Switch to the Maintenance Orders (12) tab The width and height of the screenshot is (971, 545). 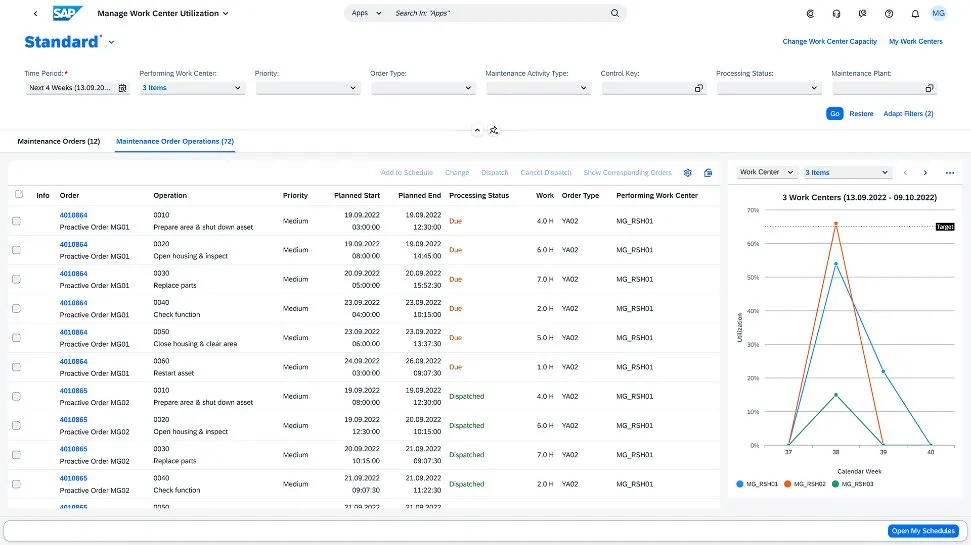pos(58,142)
